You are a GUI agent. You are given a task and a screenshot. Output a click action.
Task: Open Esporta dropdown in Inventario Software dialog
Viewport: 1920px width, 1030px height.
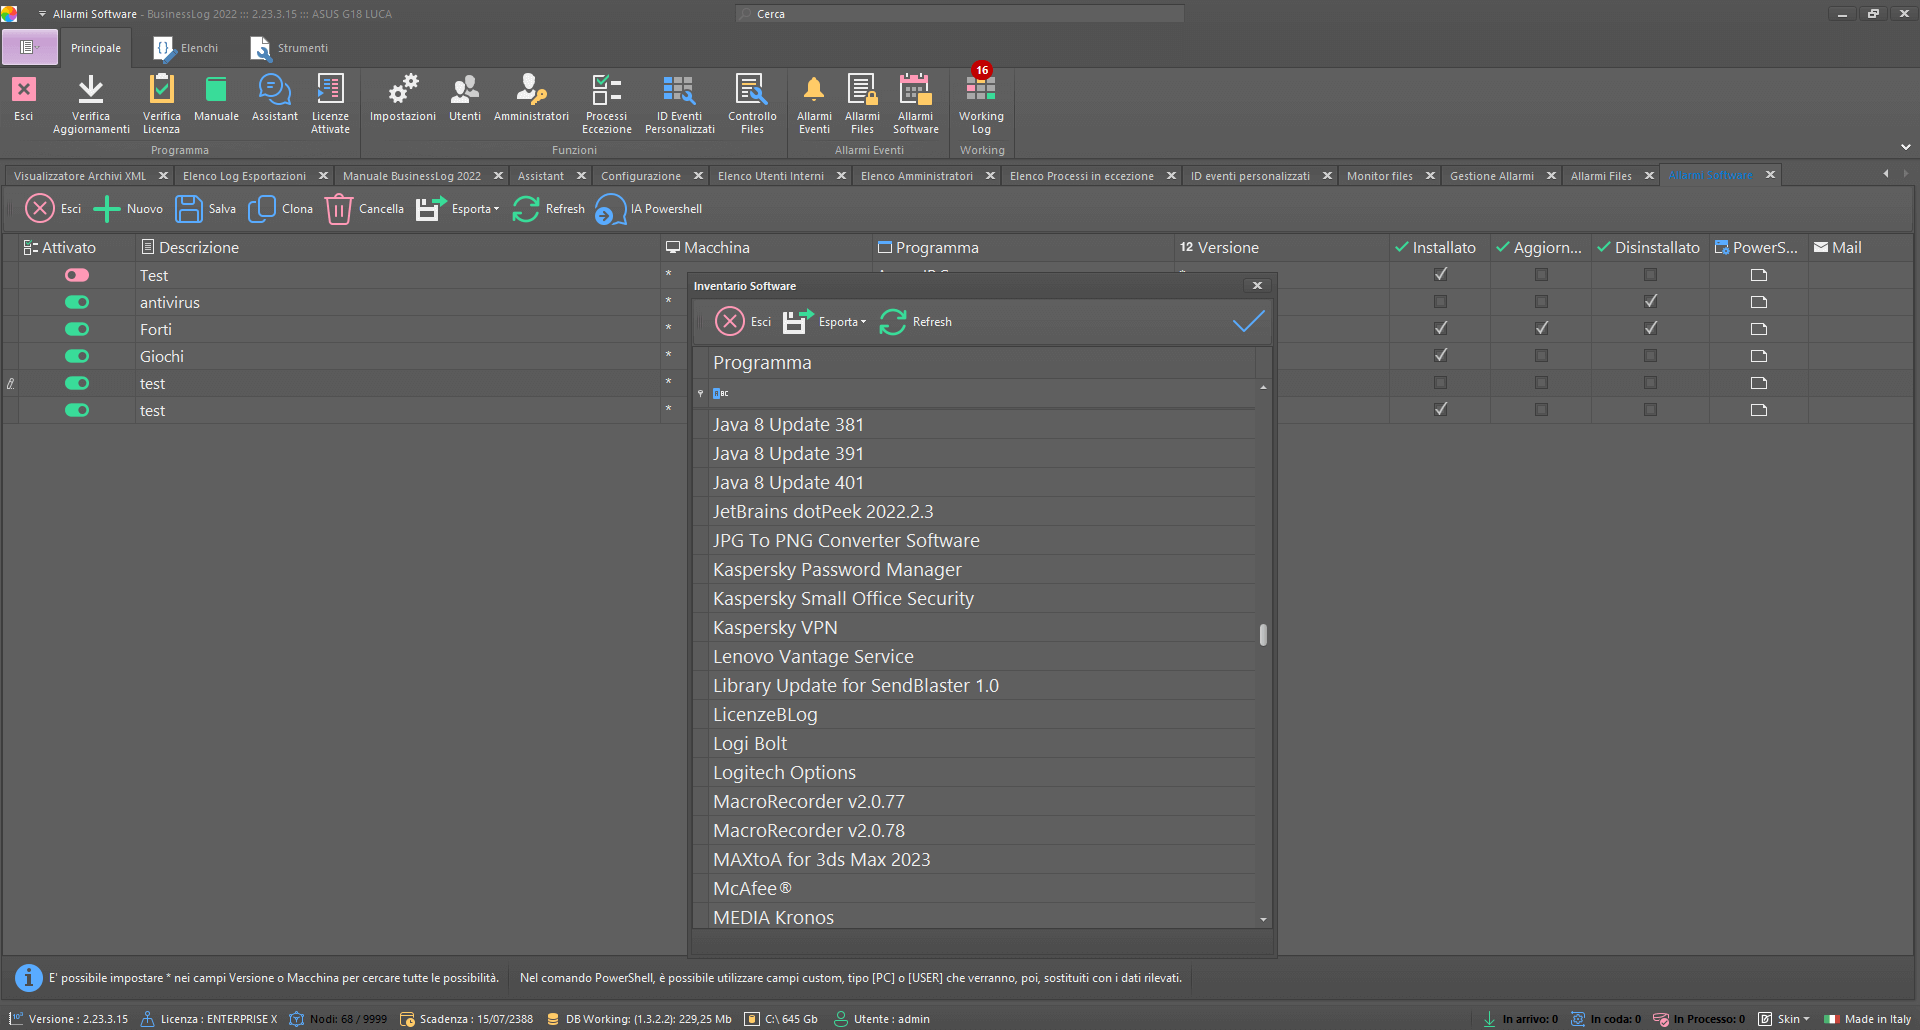(825, 322)
